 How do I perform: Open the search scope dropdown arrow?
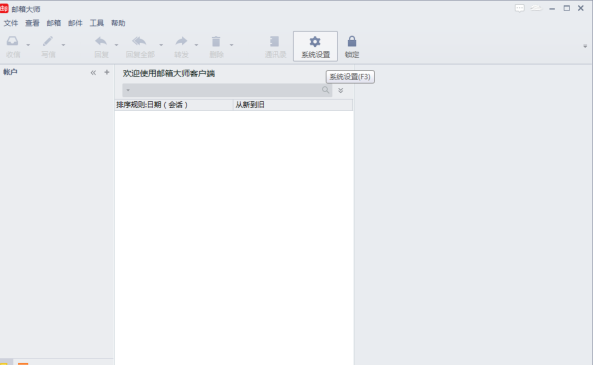[x=128, y=90]
